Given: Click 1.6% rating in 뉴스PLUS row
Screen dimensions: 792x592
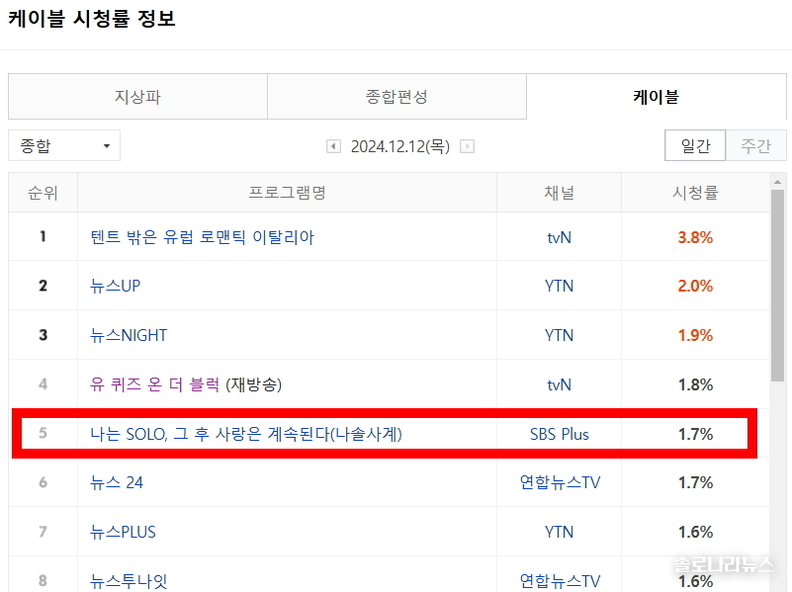Looking at the screenshot, I should click(x=696, y=532).
